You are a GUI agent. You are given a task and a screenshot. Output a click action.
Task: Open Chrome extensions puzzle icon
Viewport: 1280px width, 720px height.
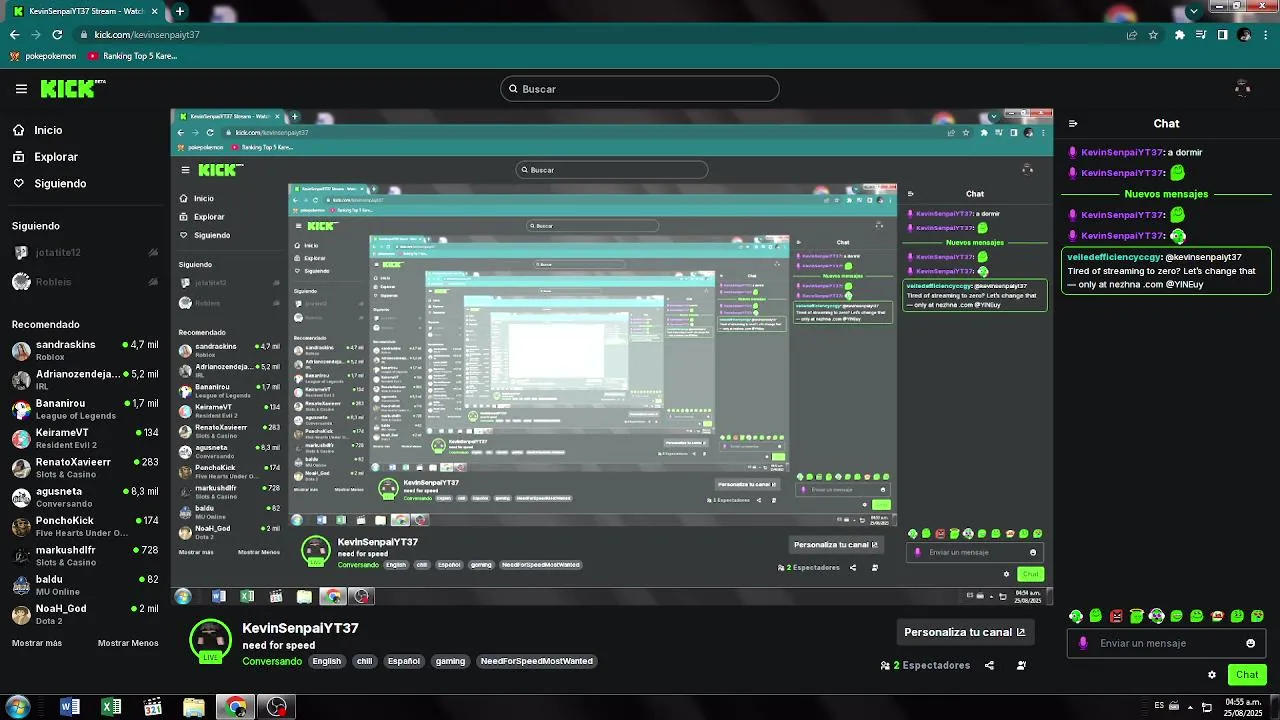coord(1180,35)
